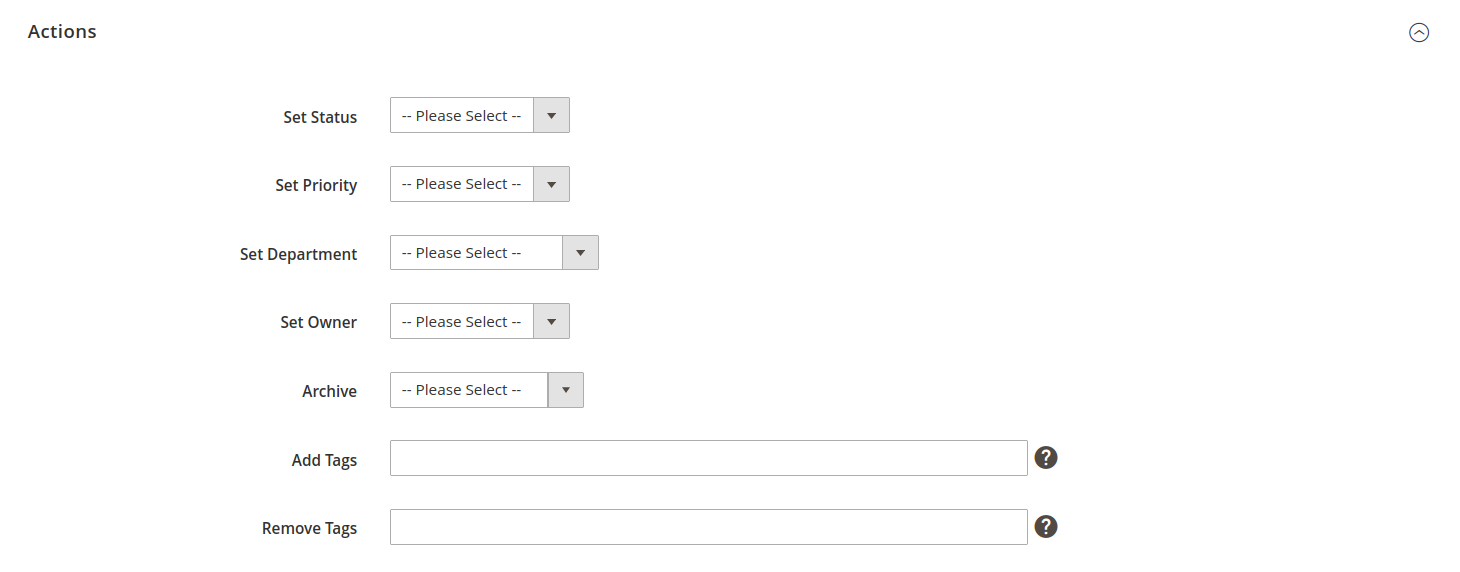Click the 'Set Priority' field label

pos(316,186)
